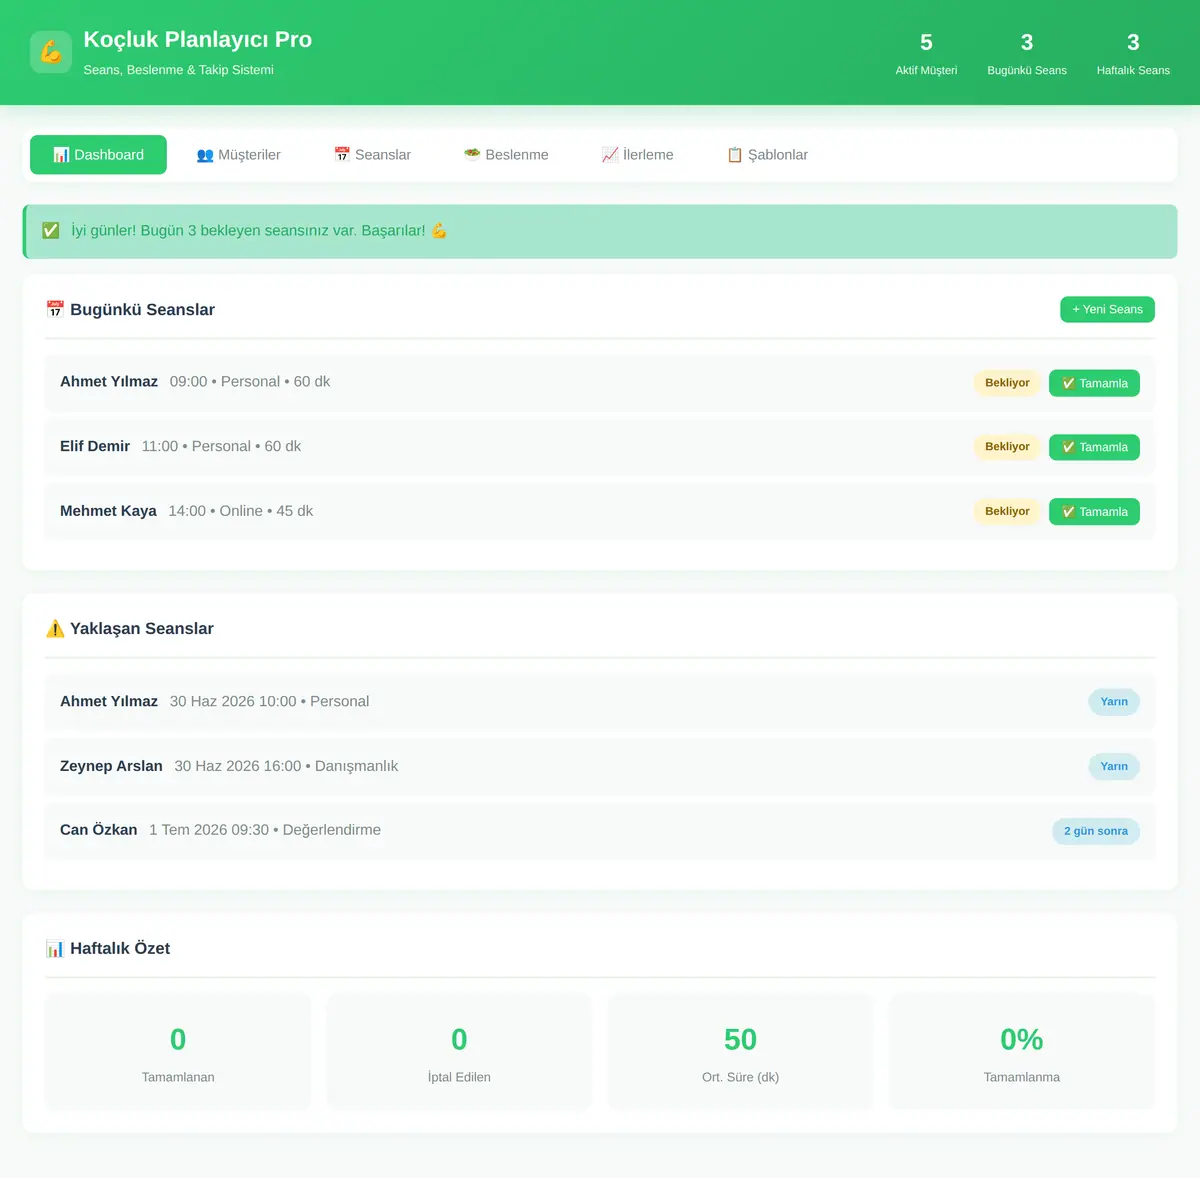
Task: Switch to the Müşteriler tab
Action: pos(238,155)
